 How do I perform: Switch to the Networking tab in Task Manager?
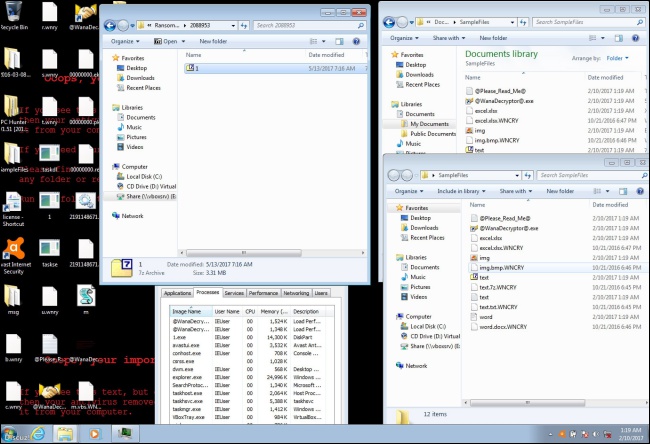tap(296, 293)
